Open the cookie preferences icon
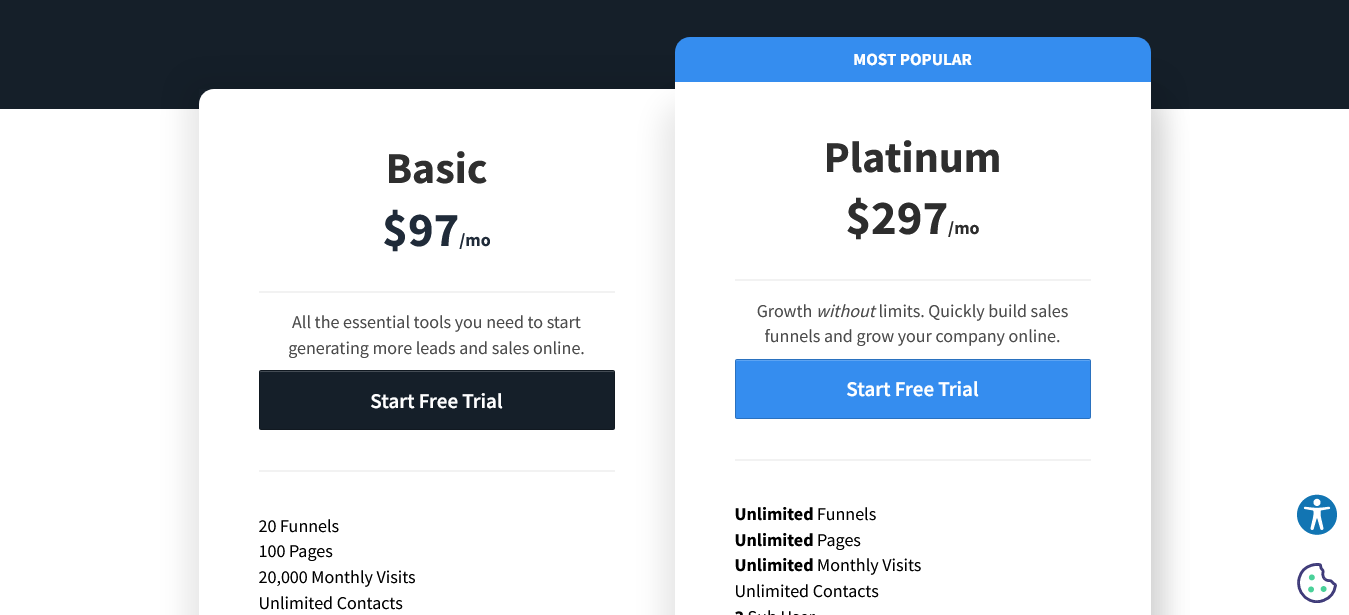 1316,581
